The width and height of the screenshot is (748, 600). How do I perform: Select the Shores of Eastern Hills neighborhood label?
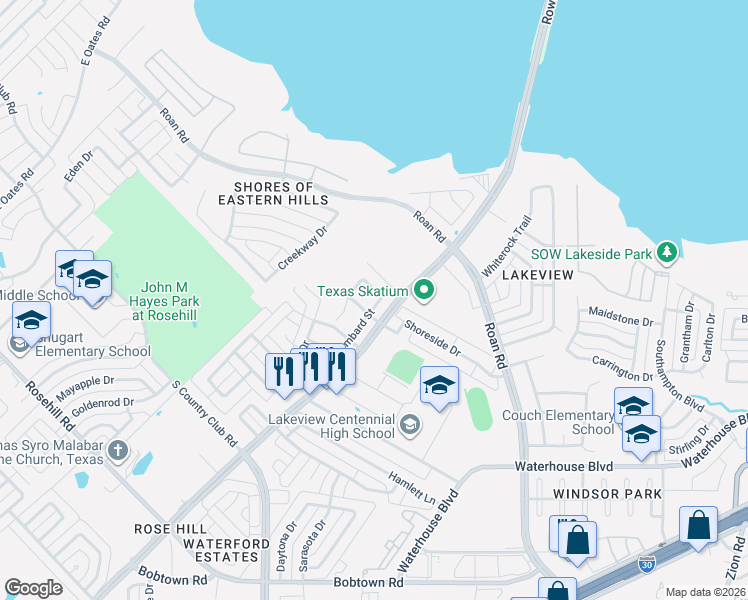point(273,193)
